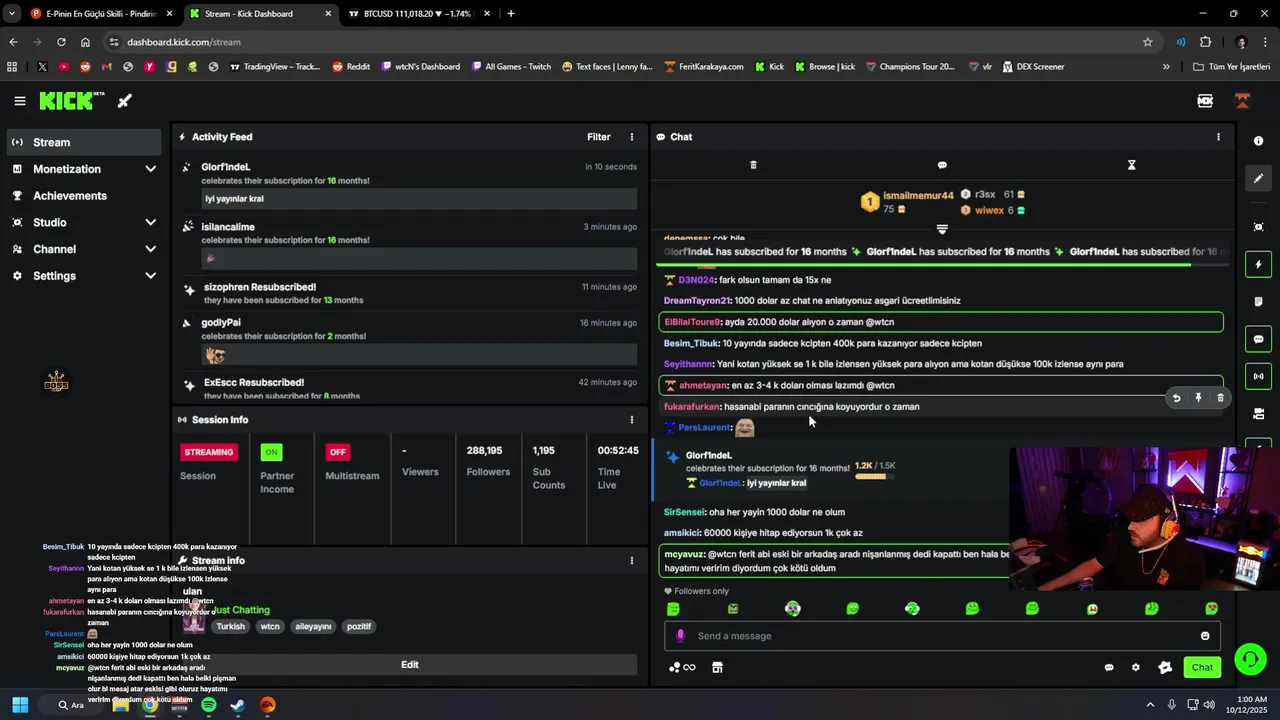This screenshot has height=720, width=1280.
Task: Click the star badge icon next to the Chat button
Action: coord(1165,668)
